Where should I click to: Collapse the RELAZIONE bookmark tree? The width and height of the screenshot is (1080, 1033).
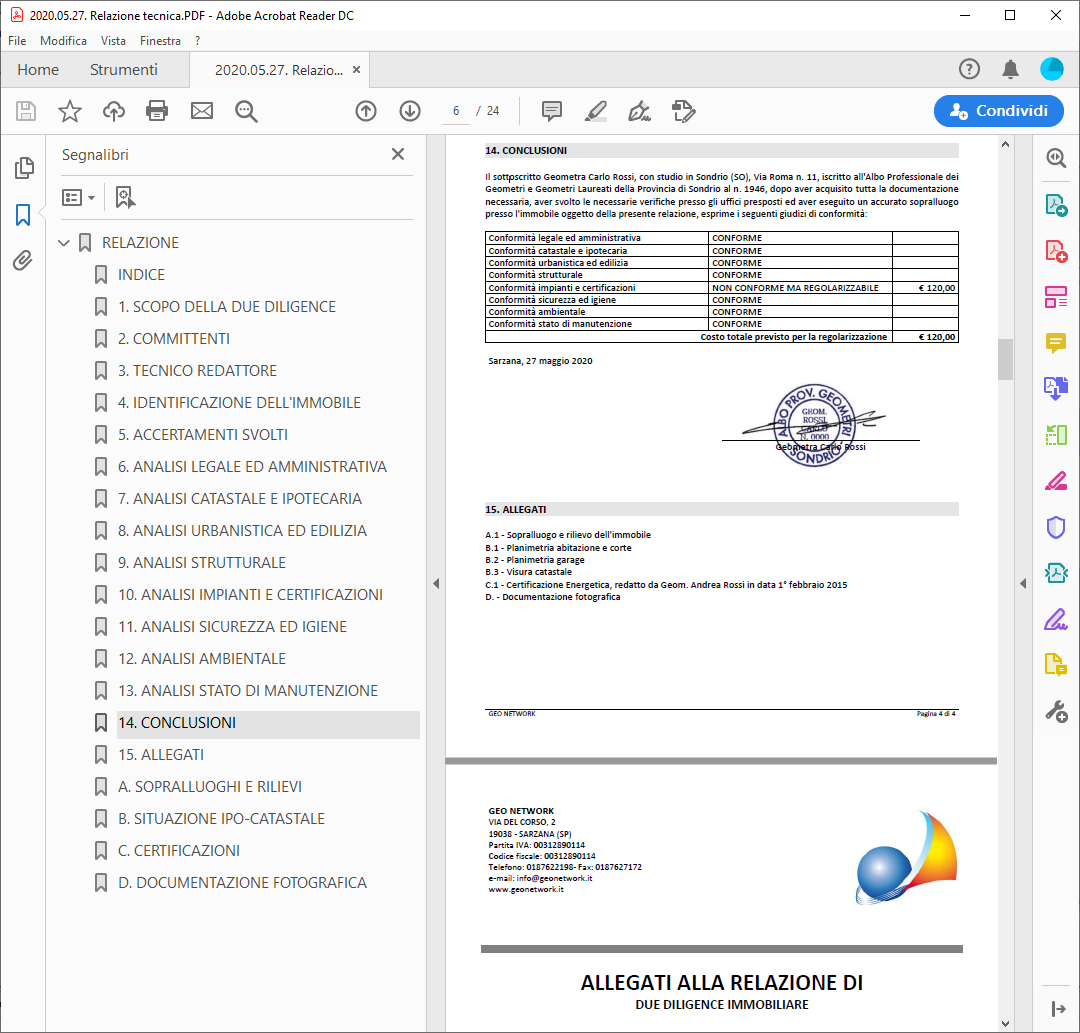coord(65,243)
